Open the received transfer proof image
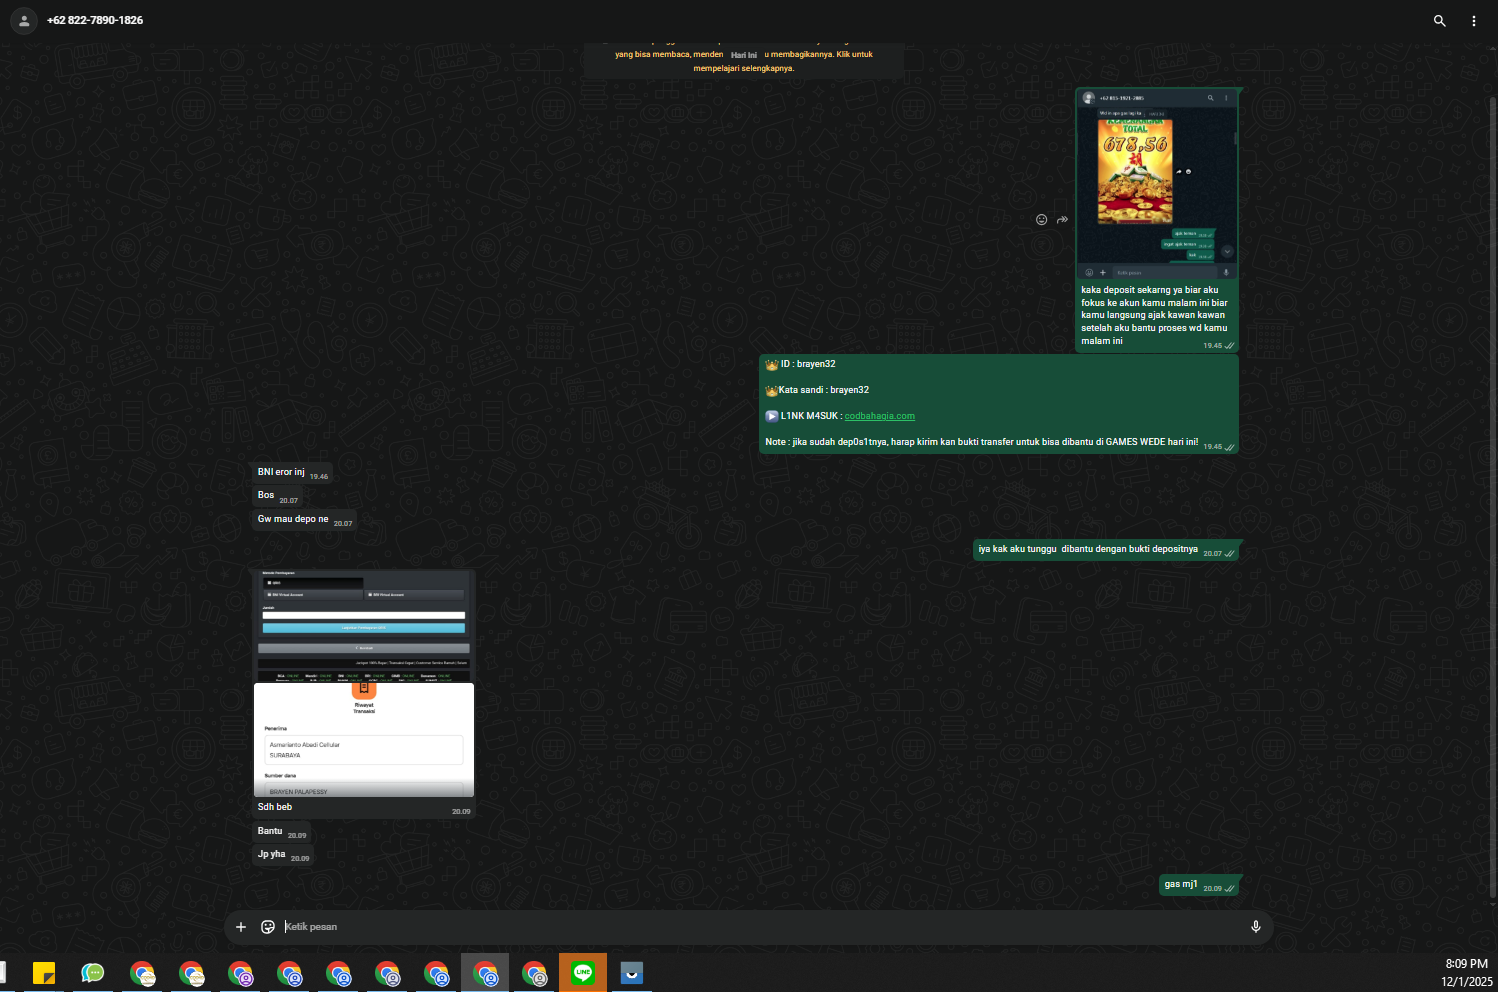The image size is (1498, 992). coord(364,683)
